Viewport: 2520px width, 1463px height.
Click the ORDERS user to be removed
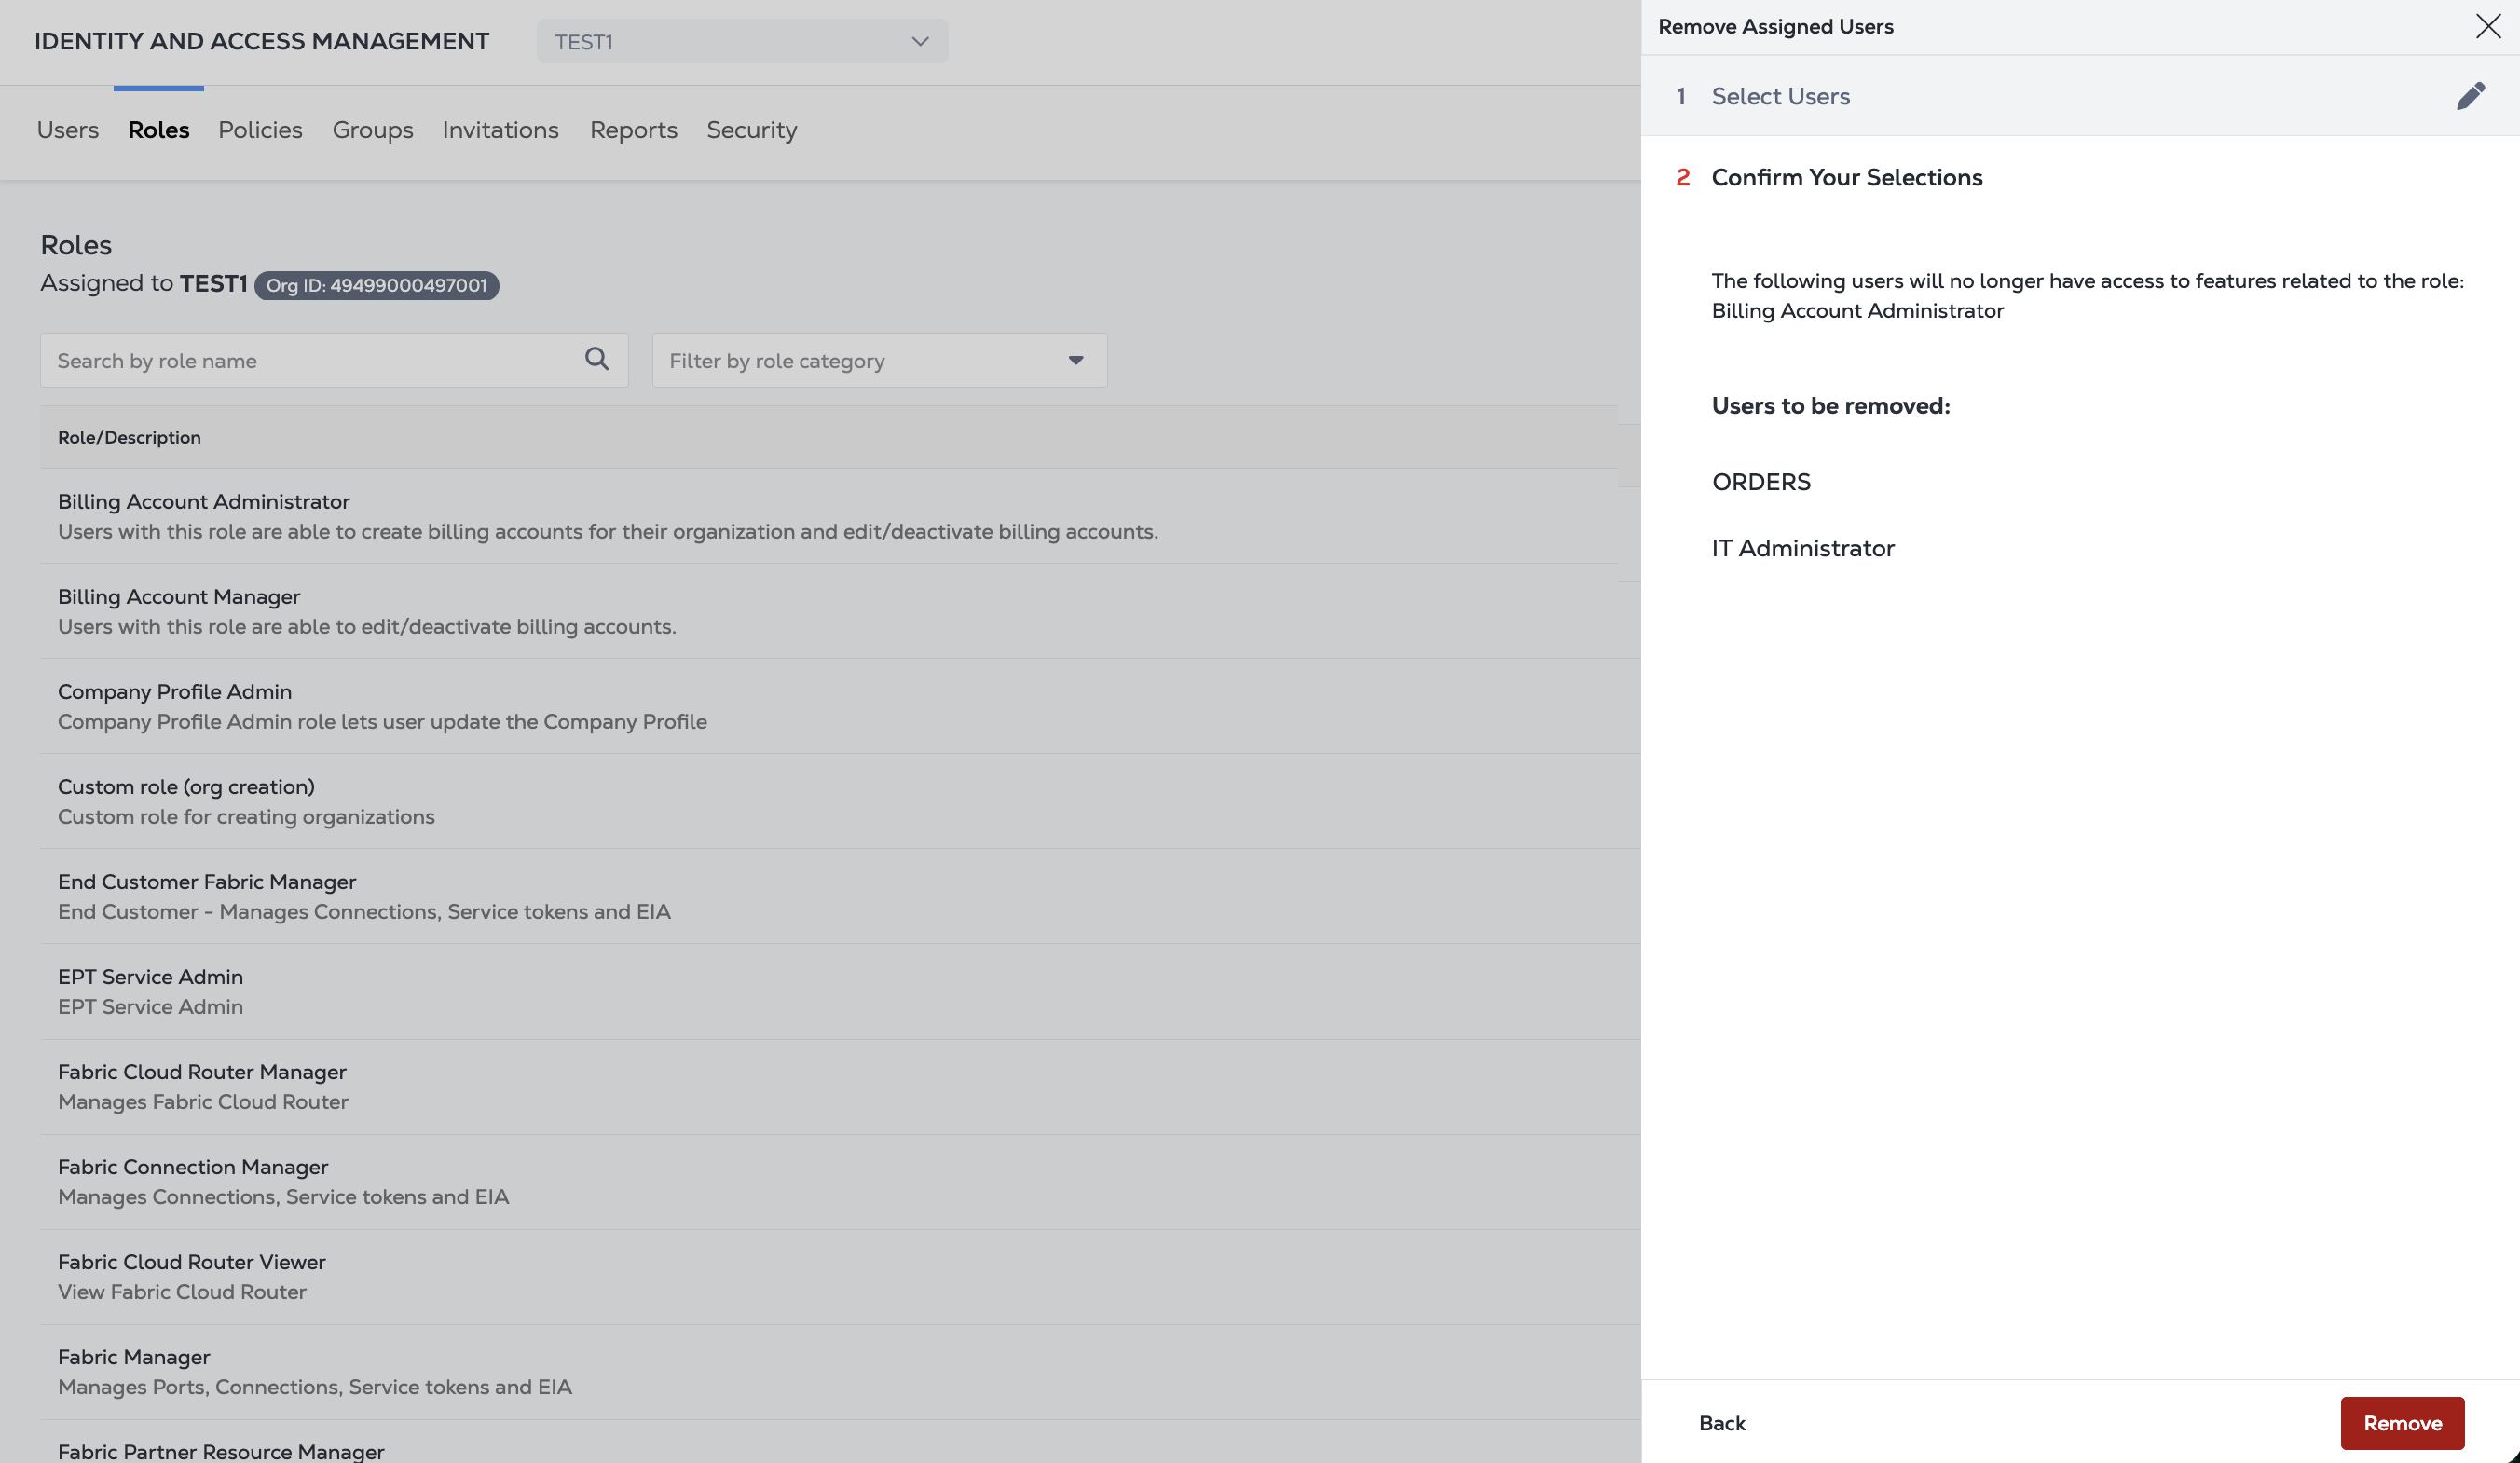[x=1761, y=482]
